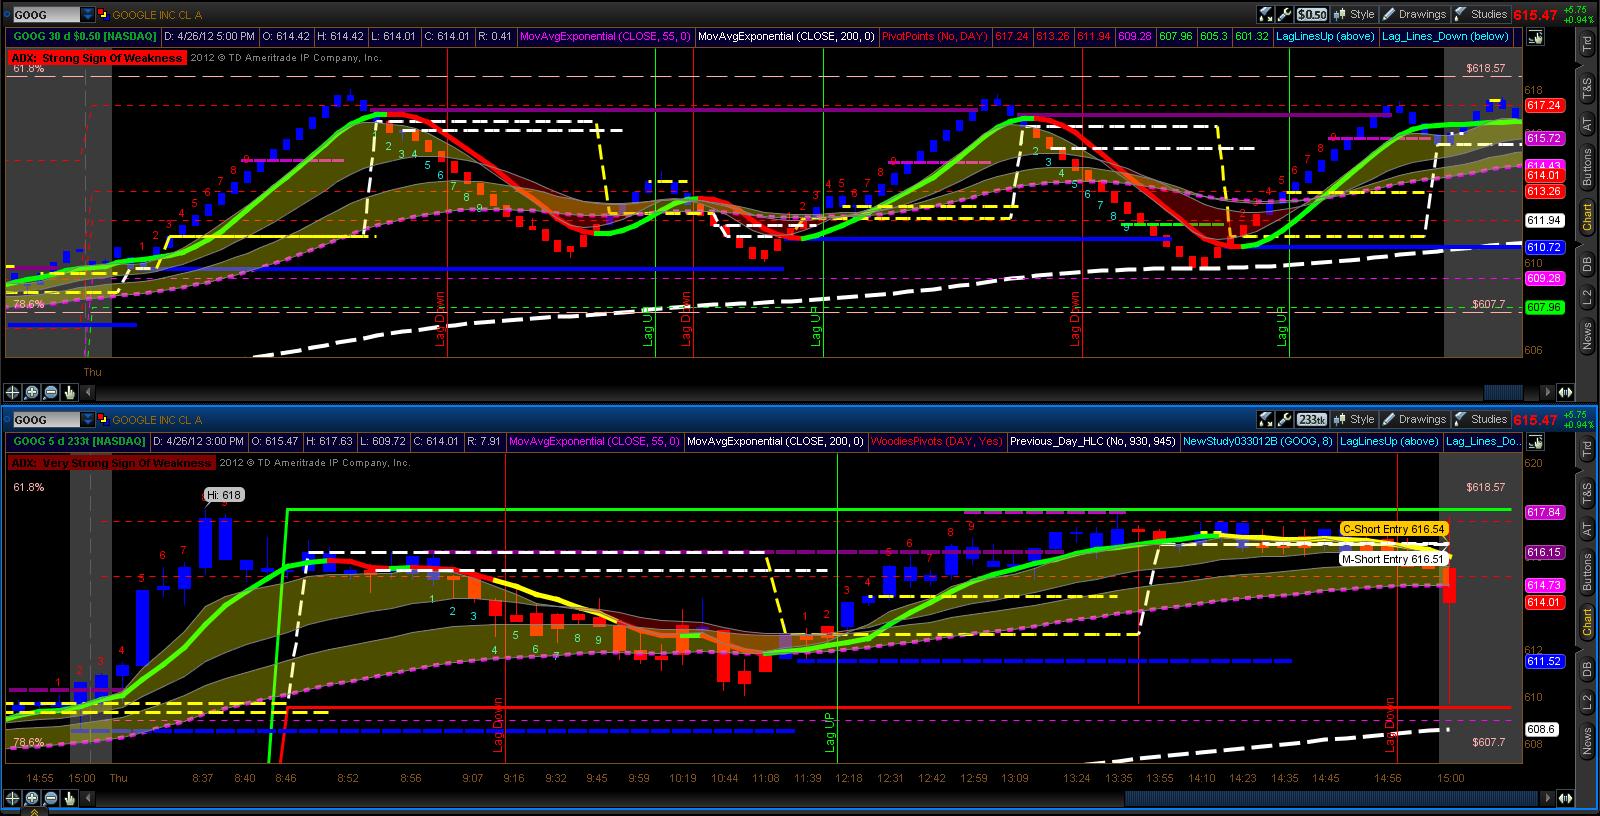The height and width of the screenshot is (816, 1600).
Task: Open the Studies menu in lower chart
Action: (x=1480, y=420)
